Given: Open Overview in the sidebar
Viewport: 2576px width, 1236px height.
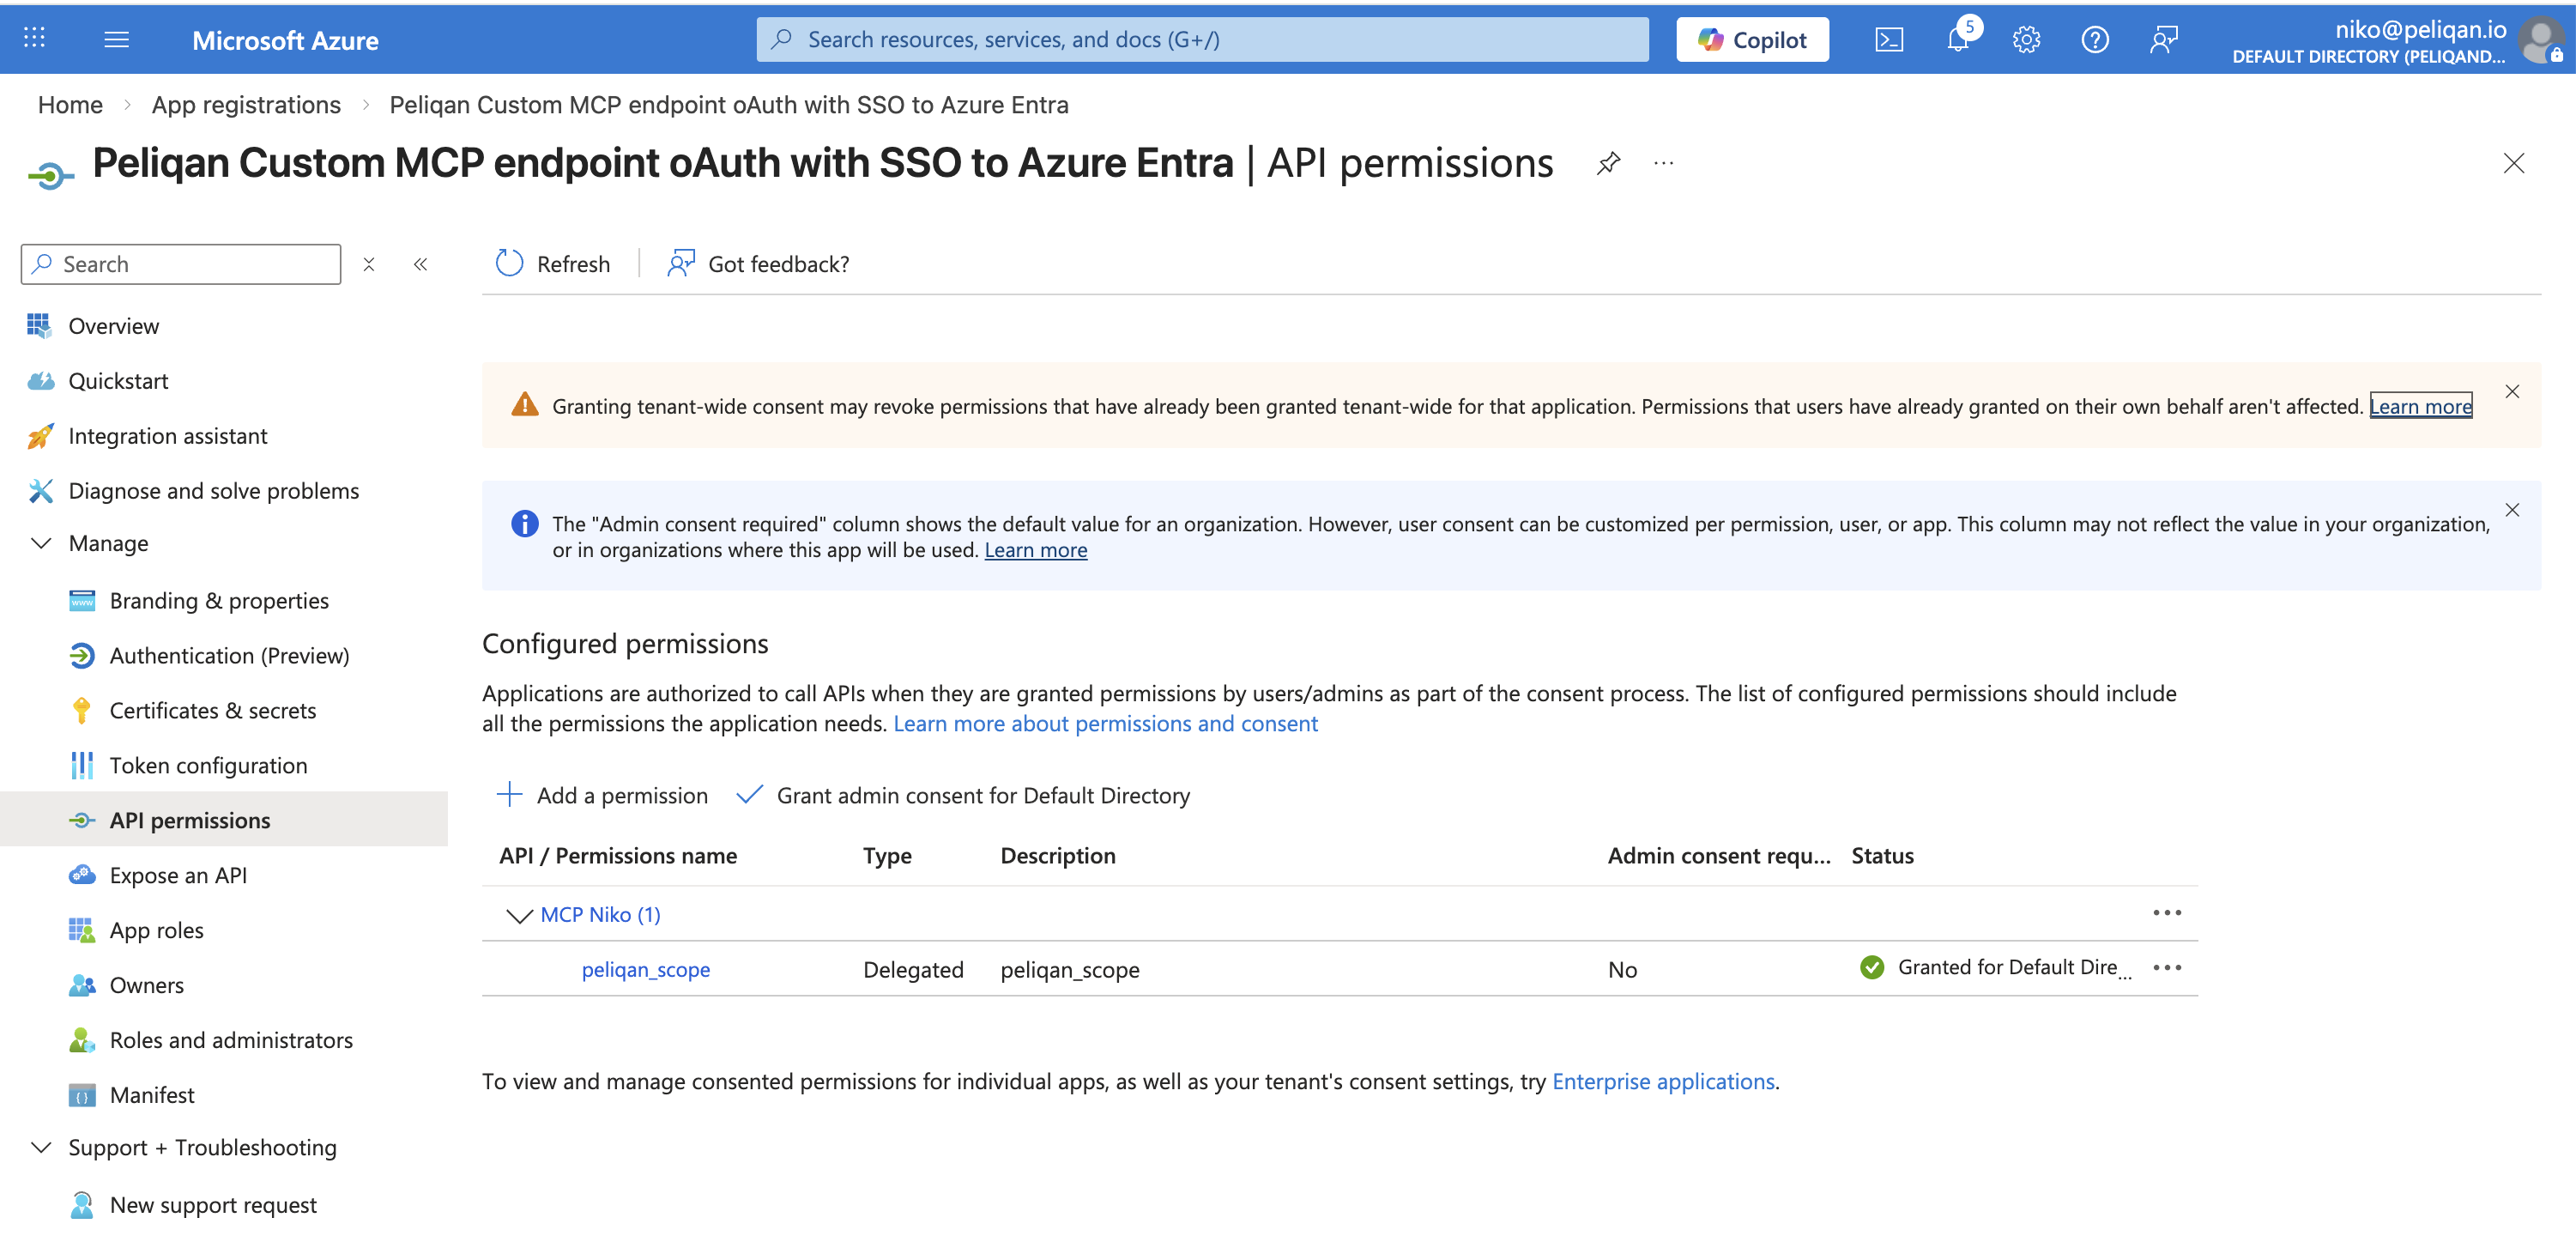Looking at the screenshot, I should [x=113, y=326].
